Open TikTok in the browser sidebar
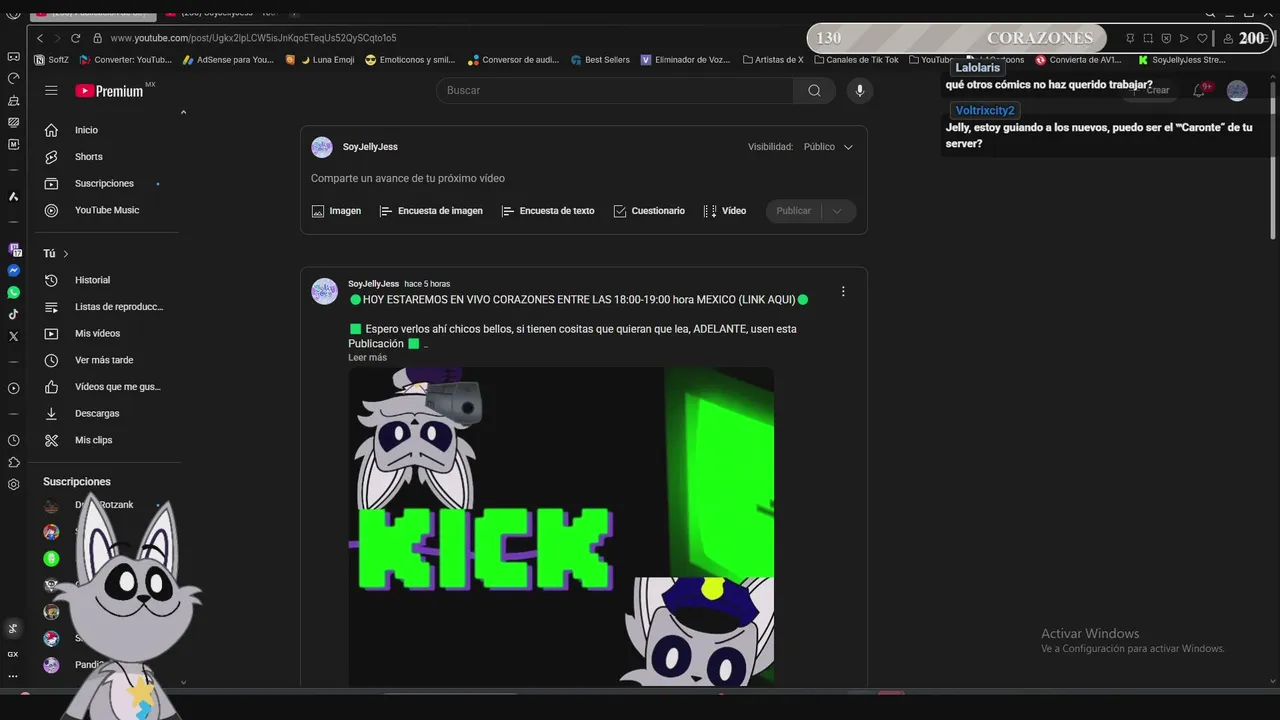Viewport: 1280px width, 720px height. 13,315
